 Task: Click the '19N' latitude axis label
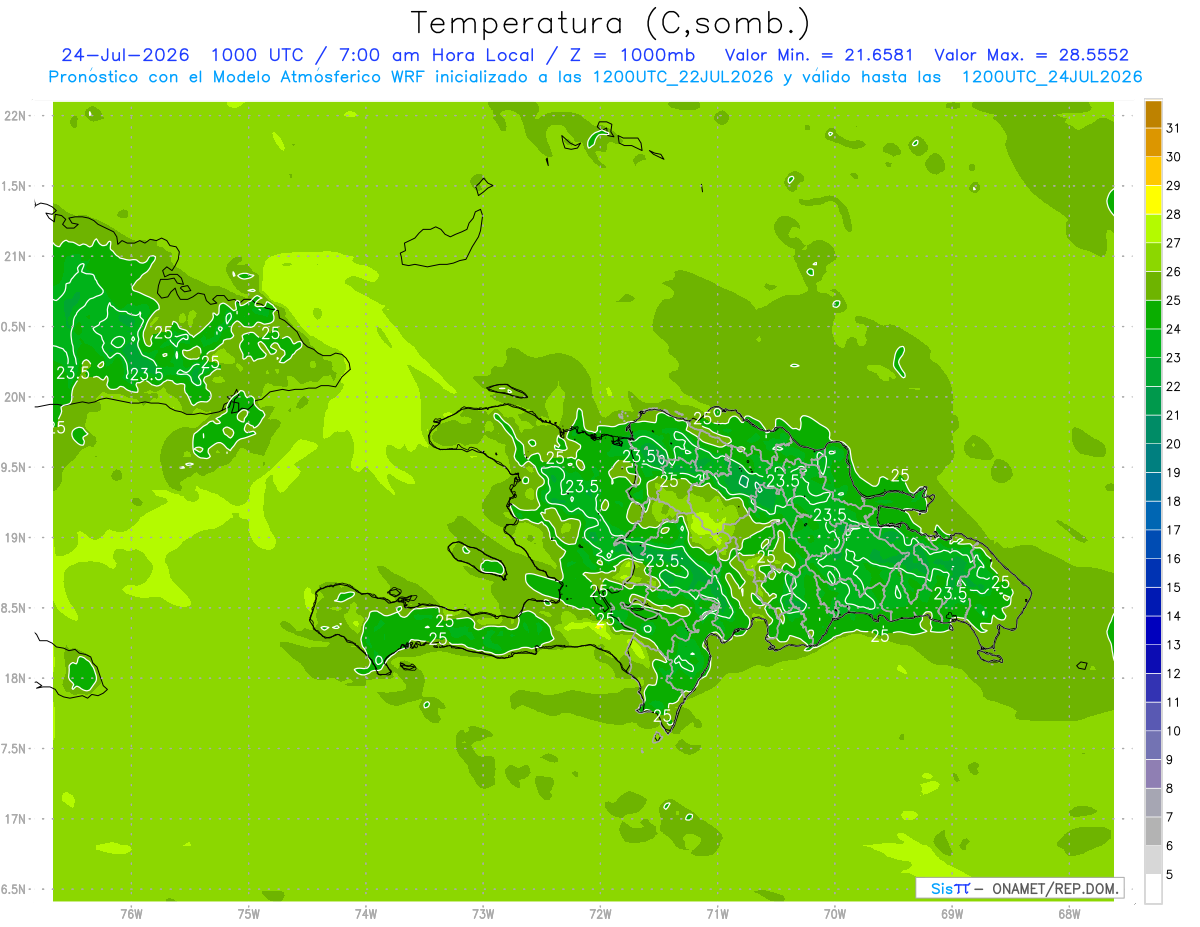(x=17, y=537)
